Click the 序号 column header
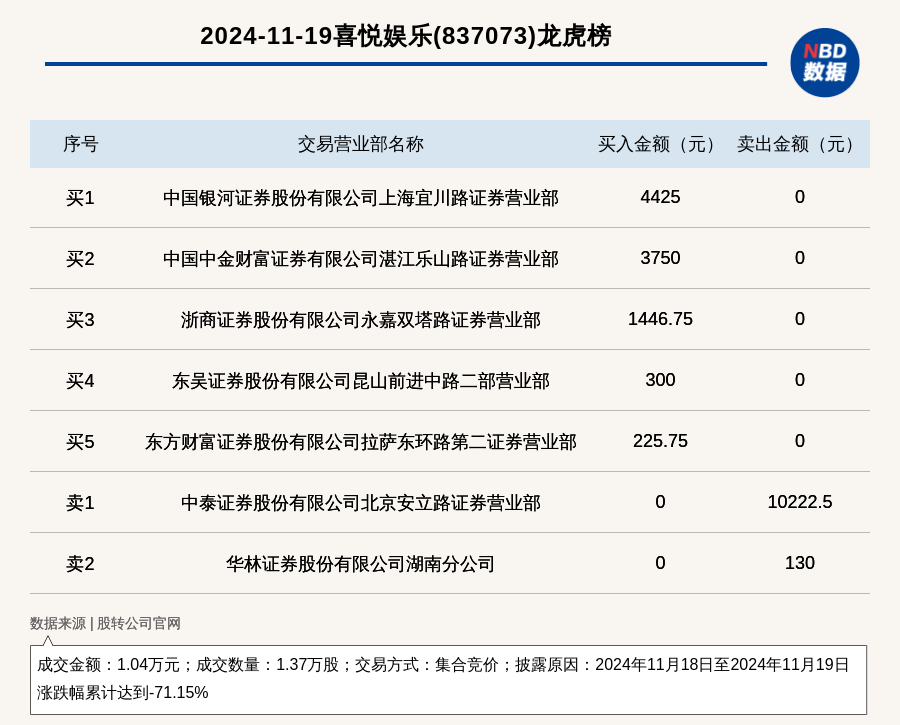The width and height of the screenshot is (900, 725). click(x=80, y=144)
